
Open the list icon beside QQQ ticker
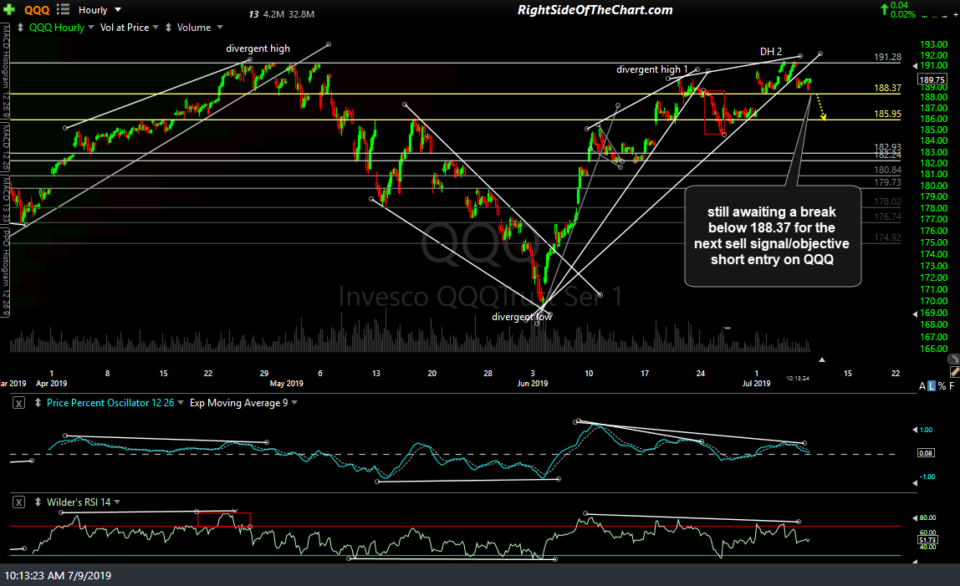click(62, 9)
